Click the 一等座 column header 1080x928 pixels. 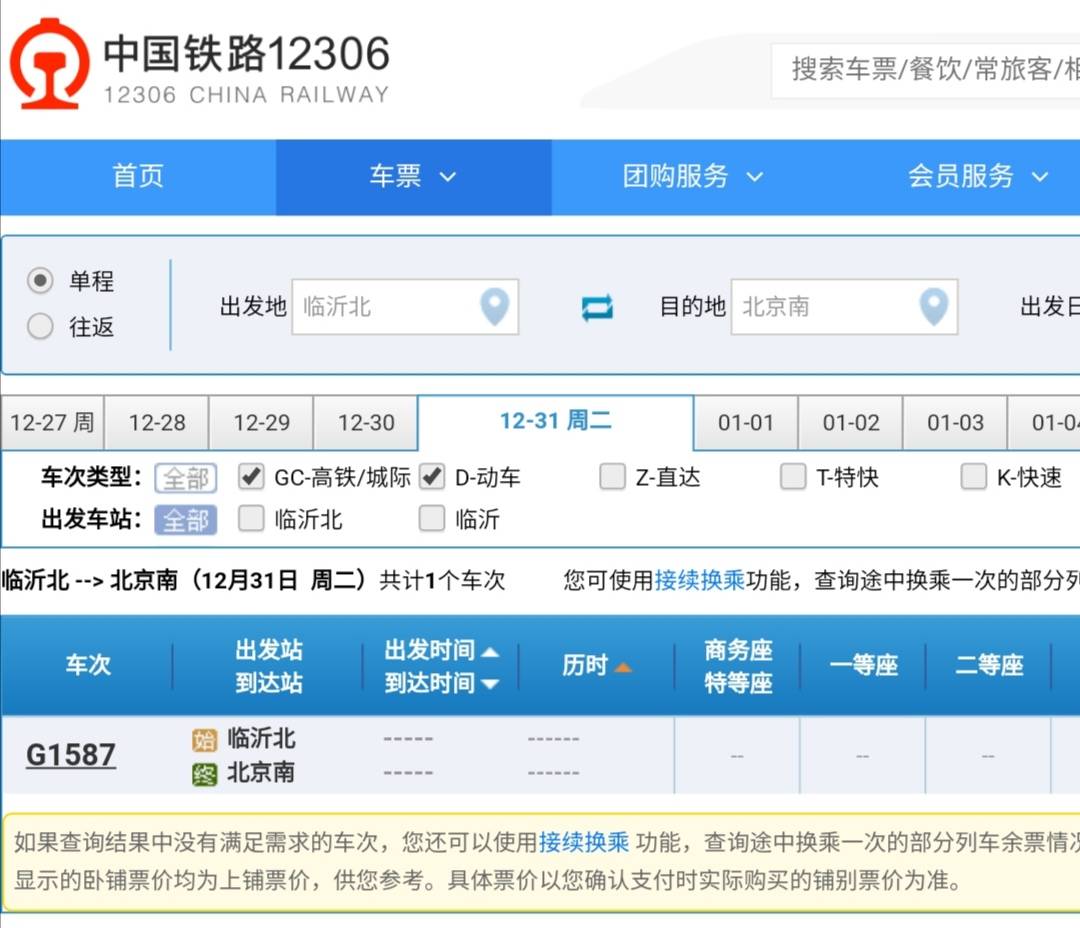click(x=863, y=666)
